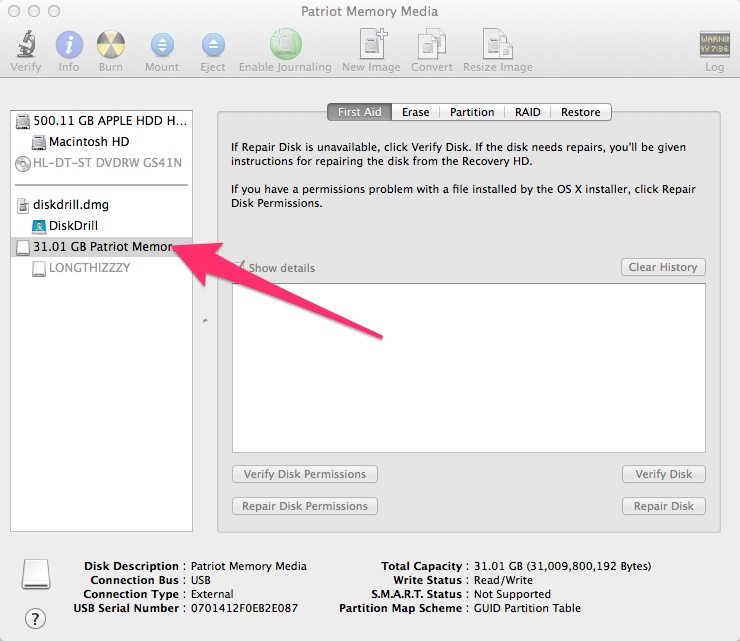740x641 pixels.
Task: Click the Write Status value Read/Write
Action: point(503,580)
